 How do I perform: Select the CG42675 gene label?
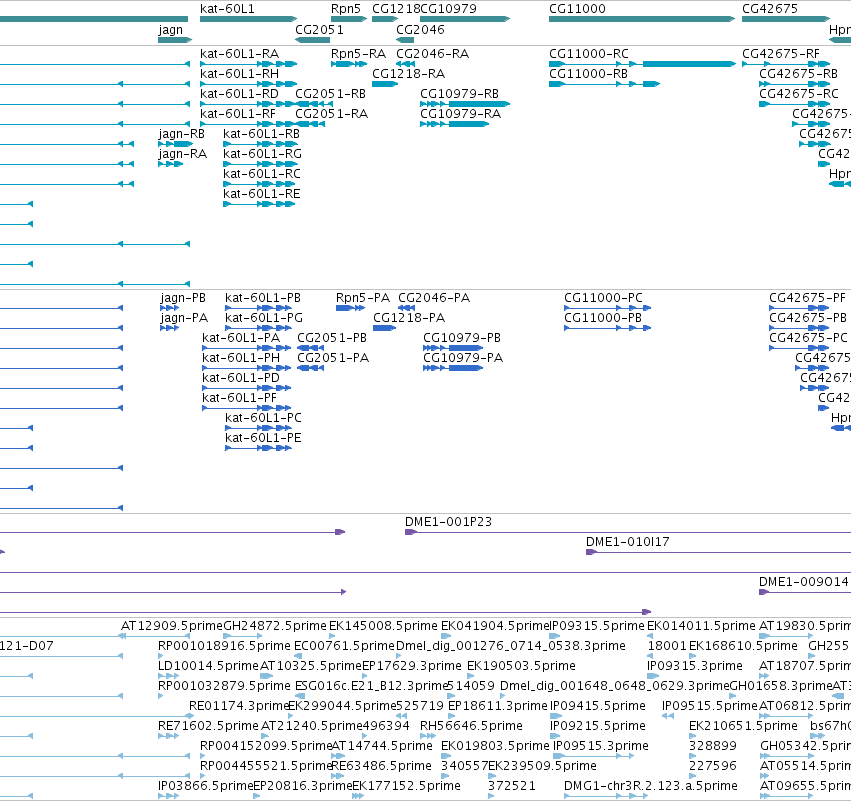pos(770,9)
